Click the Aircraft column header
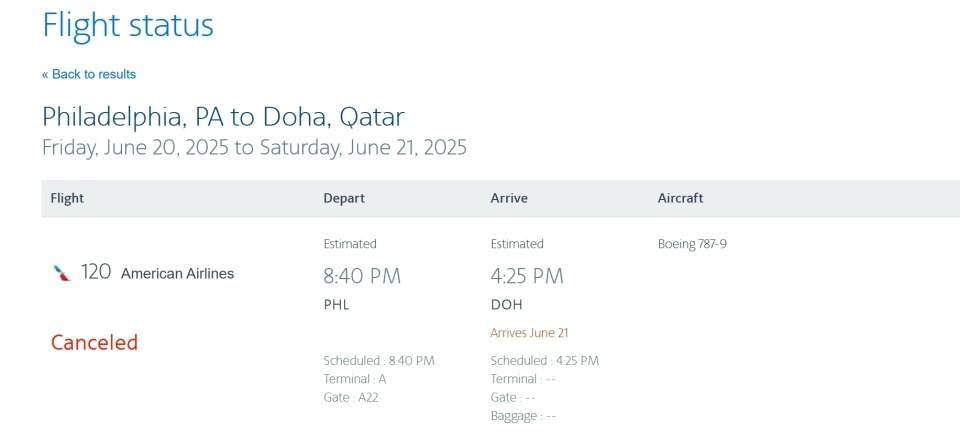 coord(680,198)
